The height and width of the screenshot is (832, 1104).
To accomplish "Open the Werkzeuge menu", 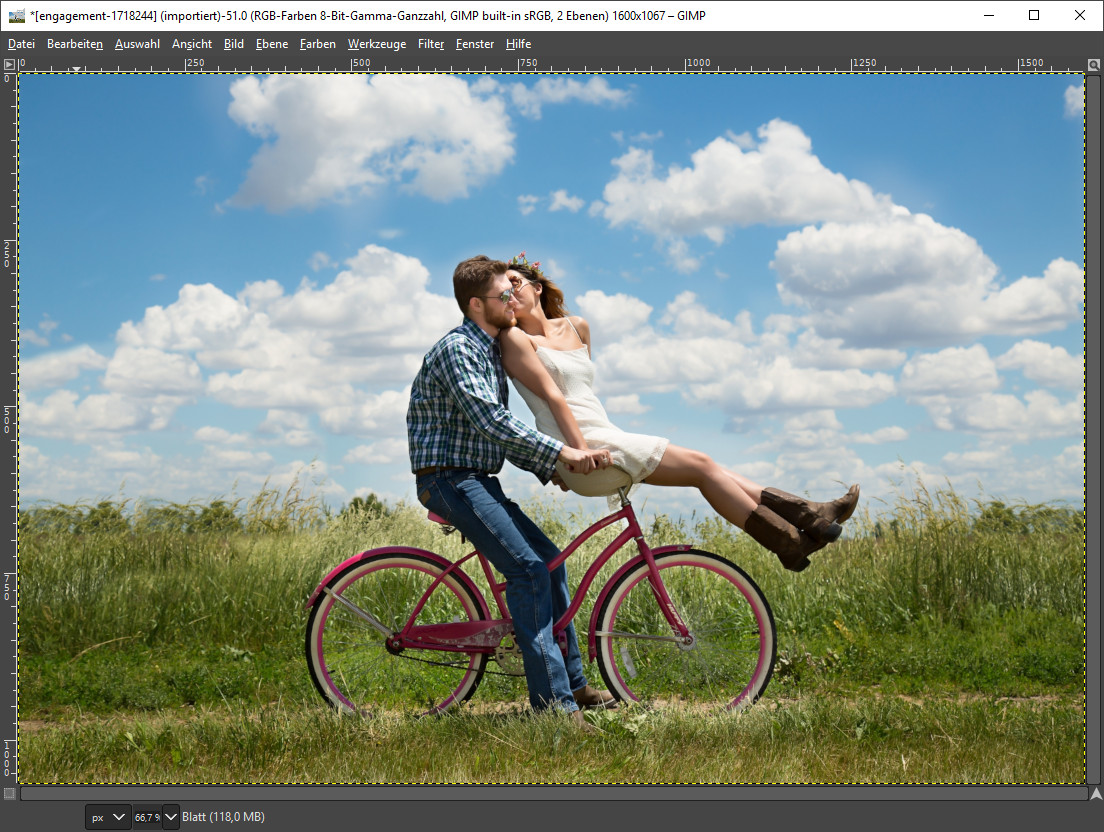I will pos(376,44).
